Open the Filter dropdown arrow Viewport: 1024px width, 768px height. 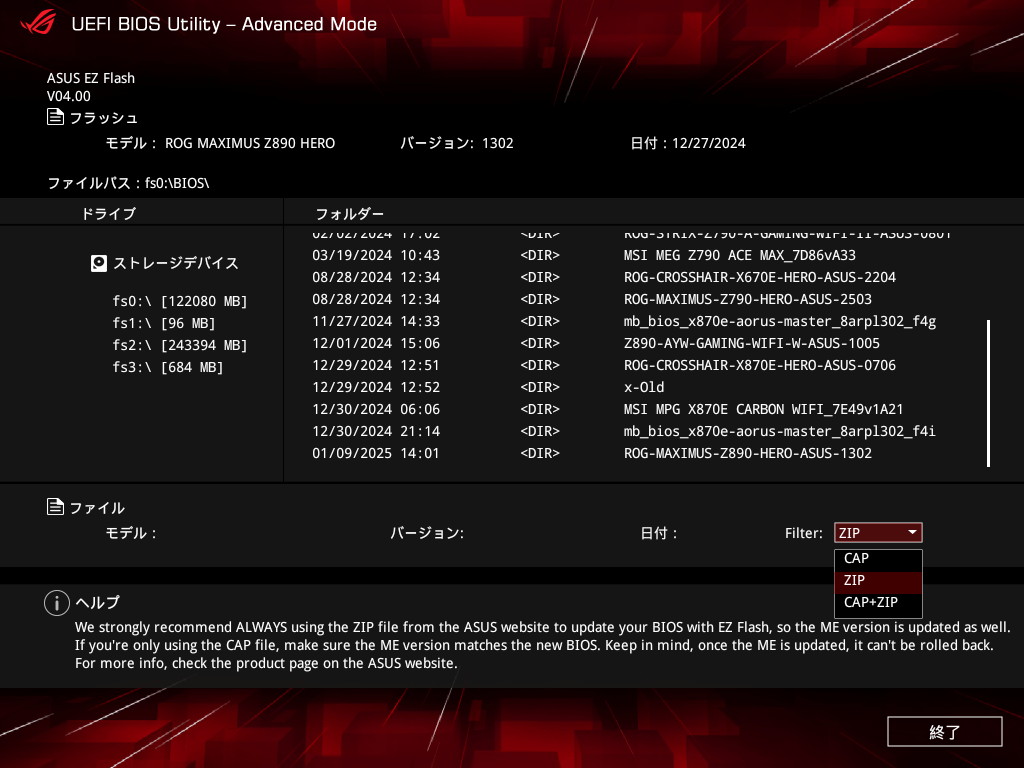911,533
